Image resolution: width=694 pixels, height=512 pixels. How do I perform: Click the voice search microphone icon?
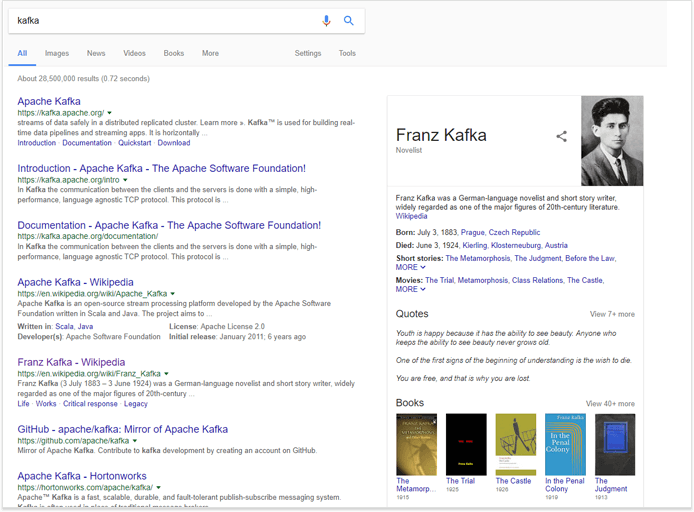click(326, 21)
